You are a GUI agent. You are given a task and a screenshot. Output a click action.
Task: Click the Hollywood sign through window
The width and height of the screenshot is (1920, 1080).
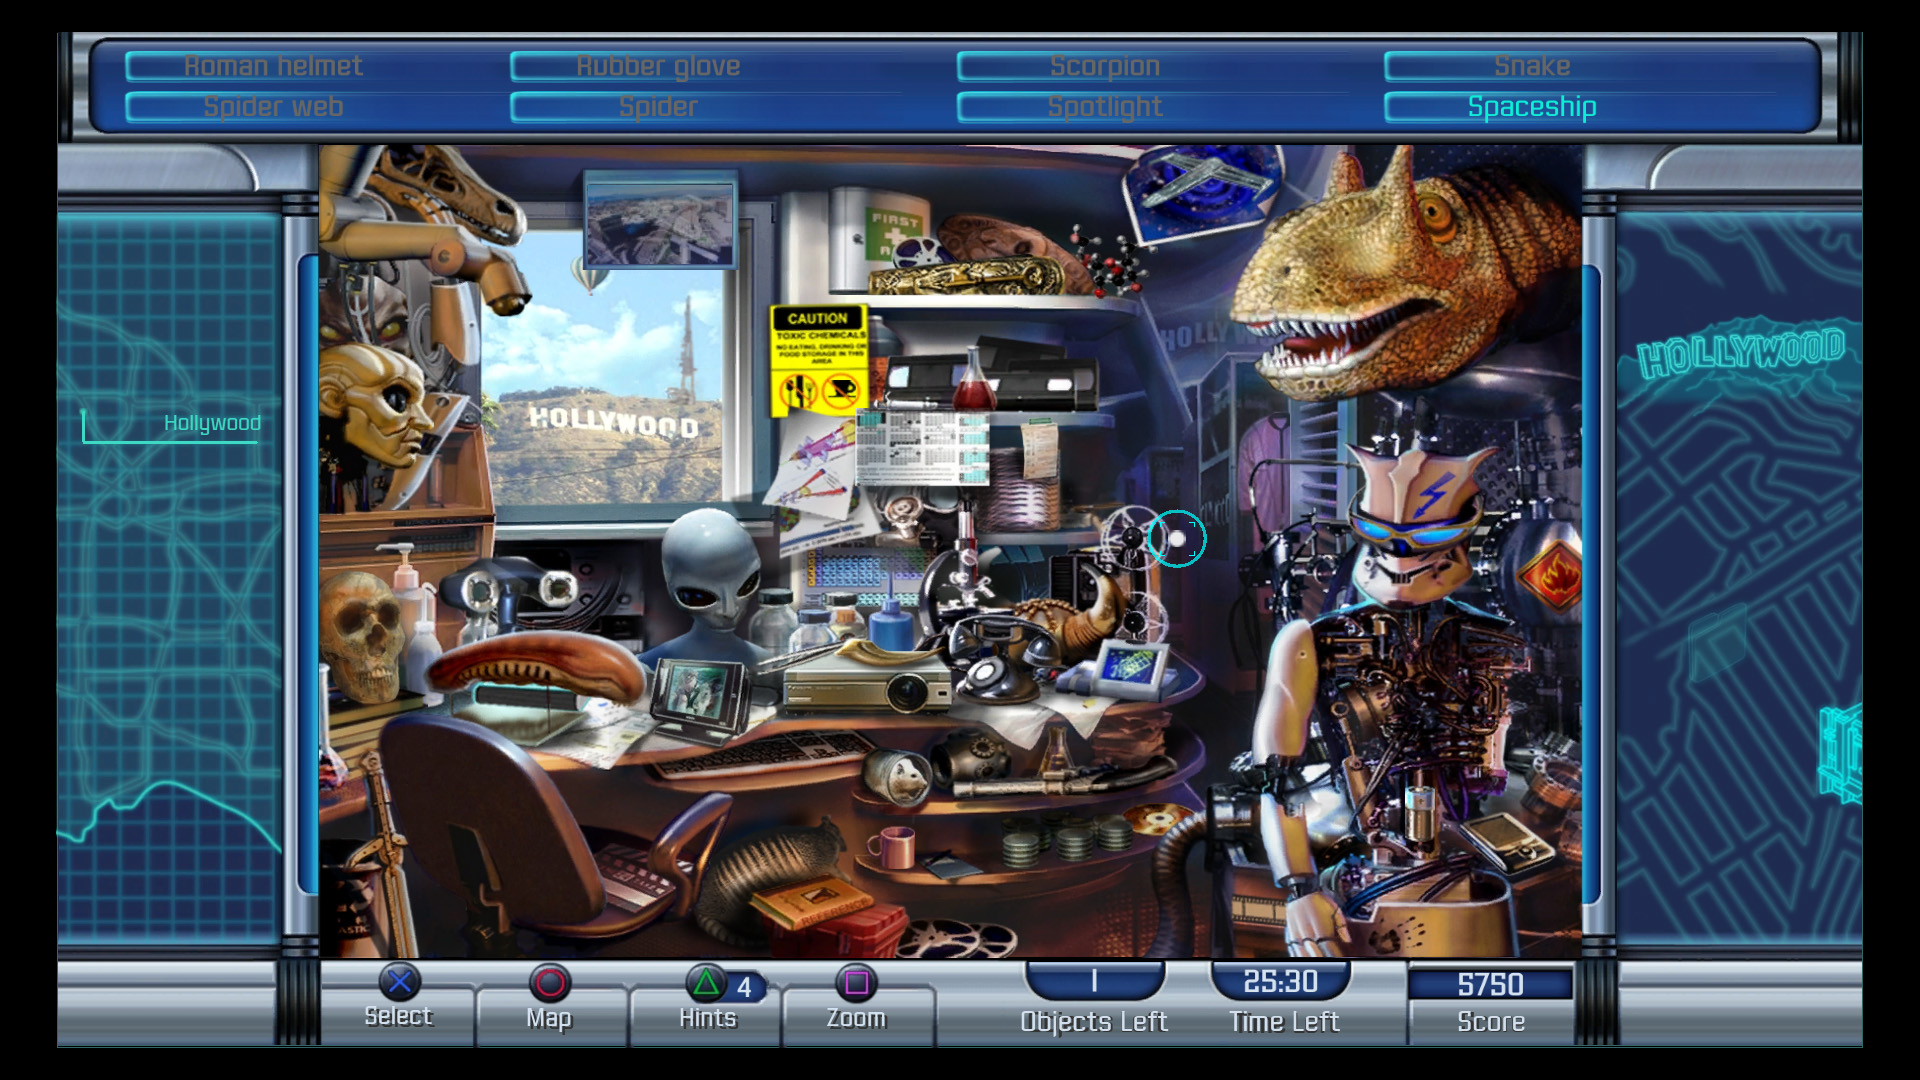[613, 421]
